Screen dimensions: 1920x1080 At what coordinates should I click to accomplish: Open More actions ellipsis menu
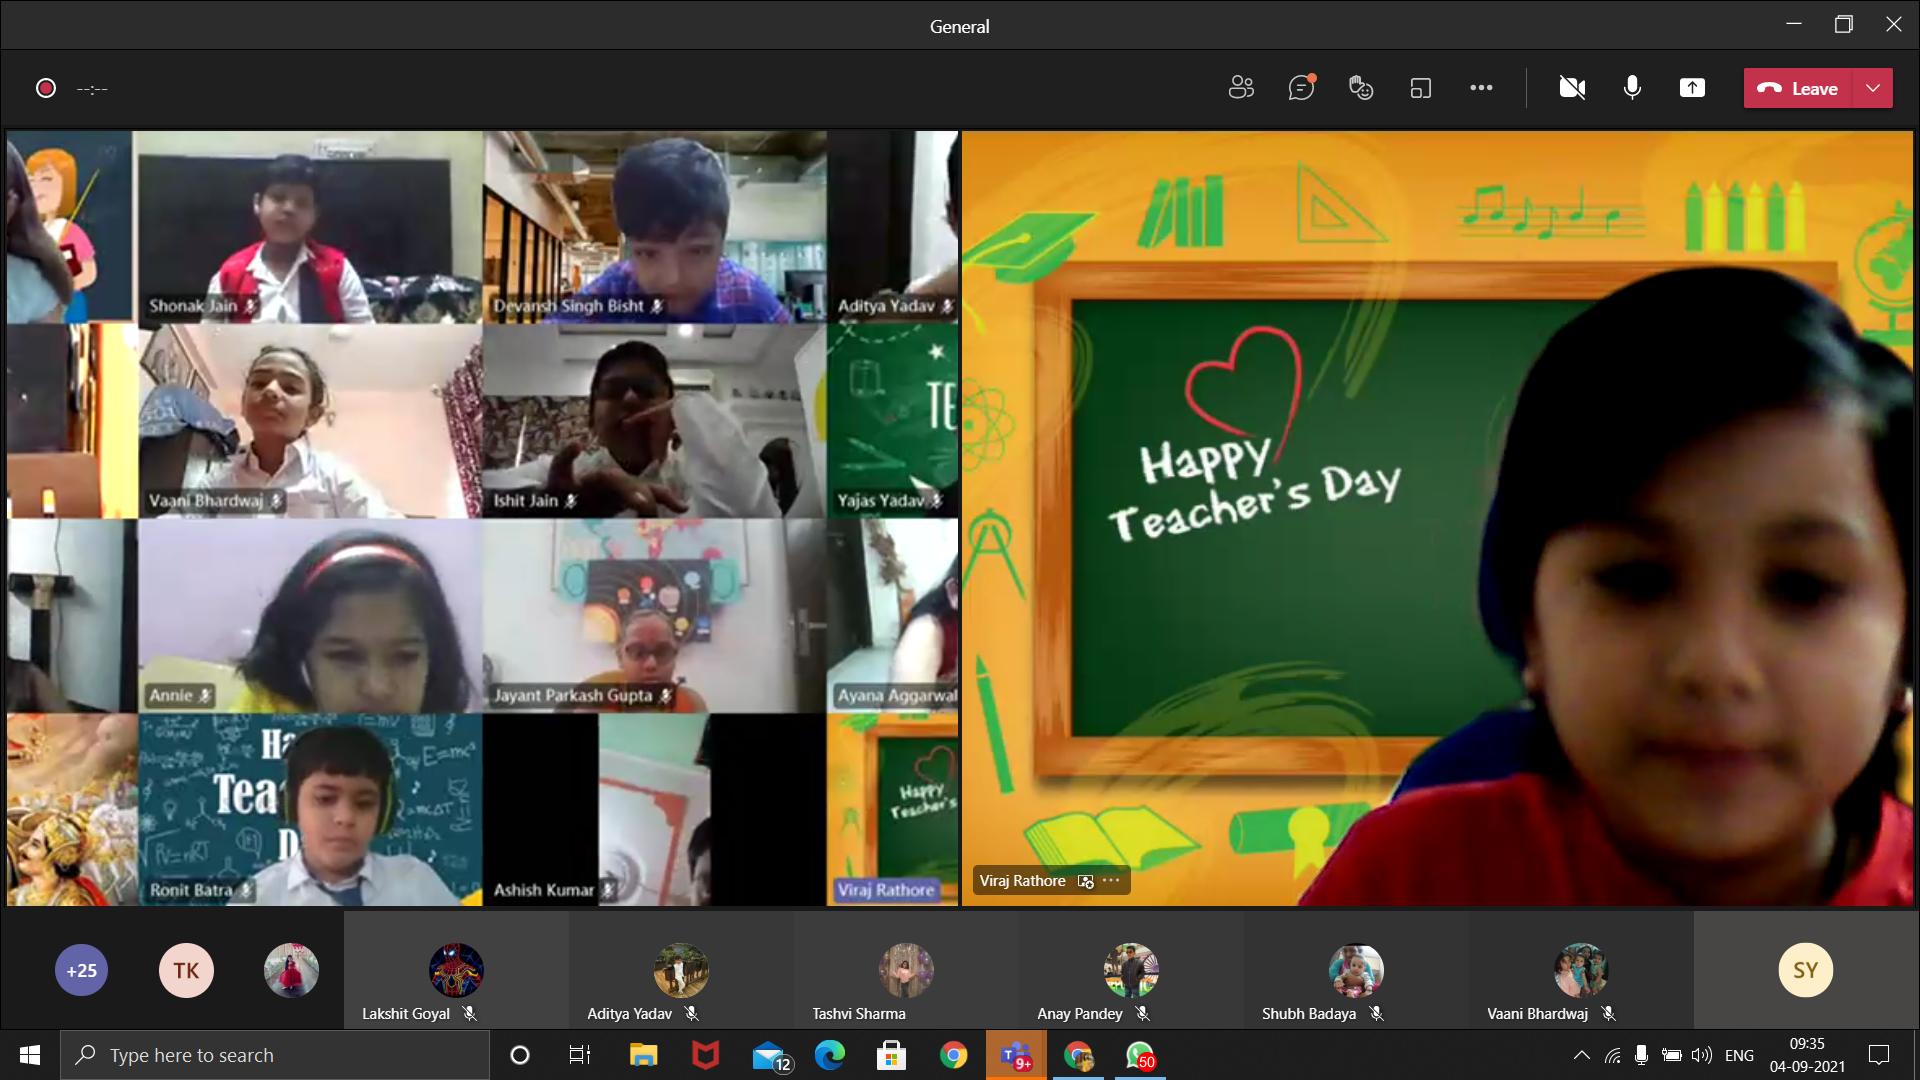1481,88
